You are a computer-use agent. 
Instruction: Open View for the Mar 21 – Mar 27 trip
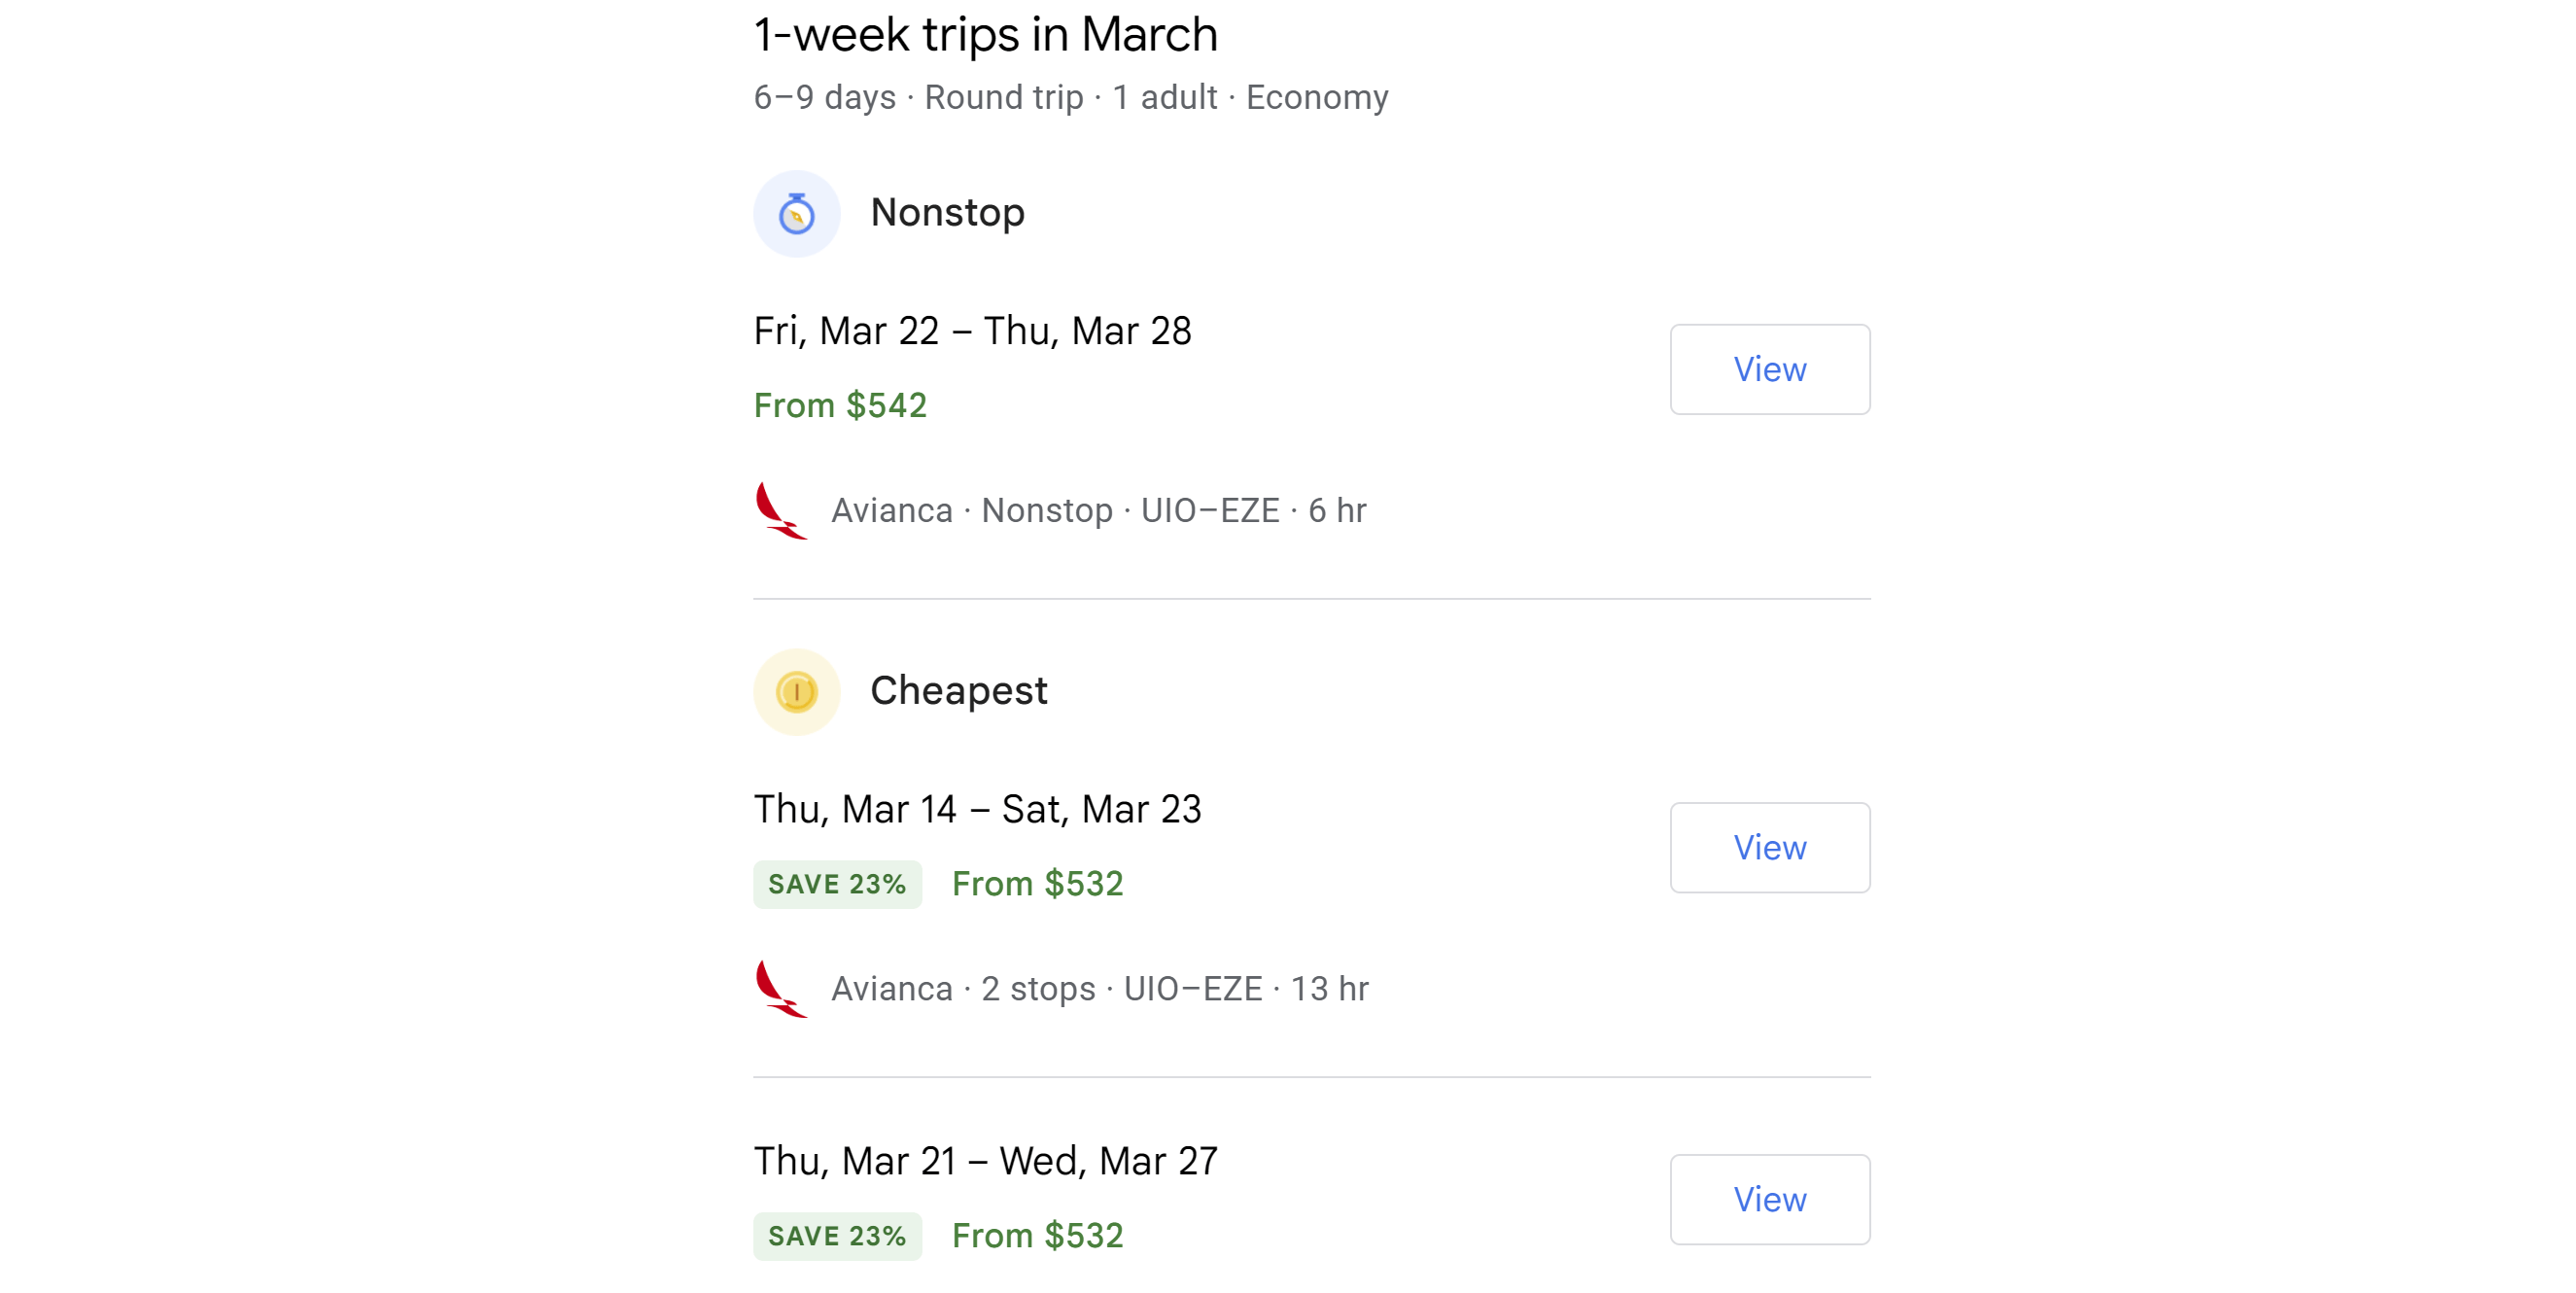pyautogui.click(x=1768, y=1198)
